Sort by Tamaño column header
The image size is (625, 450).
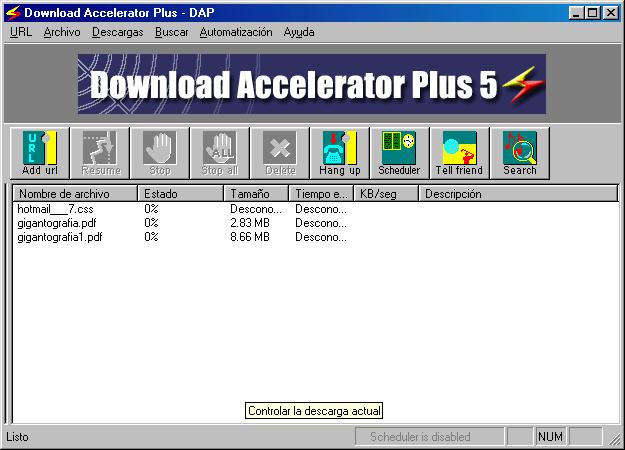pyautogui.click(x=256, y=194)
